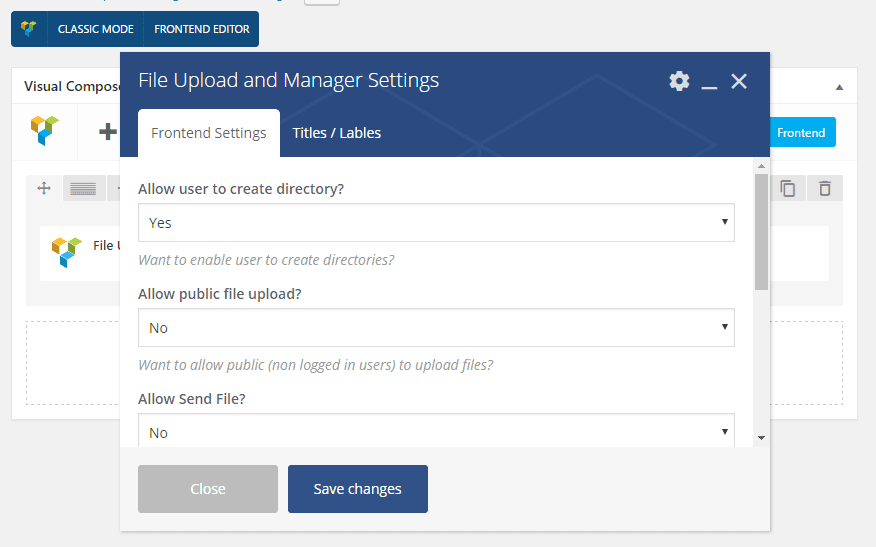Switch to Classic Mode
876x547 pixels.
coord(96,29)
